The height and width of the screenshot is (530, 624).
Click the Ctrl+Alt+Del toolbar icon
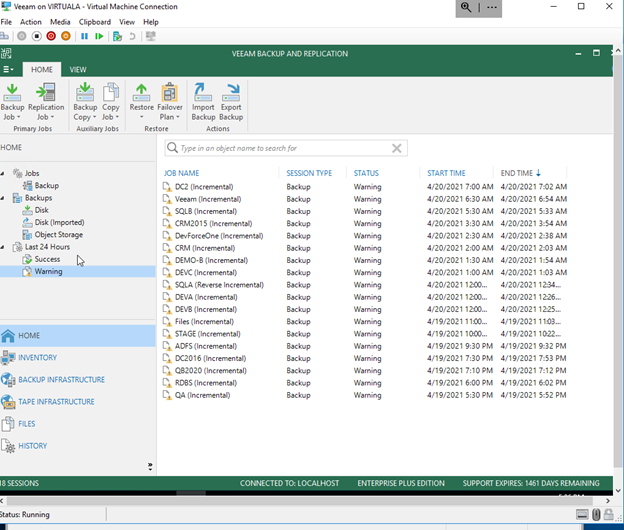click(4, 36)
